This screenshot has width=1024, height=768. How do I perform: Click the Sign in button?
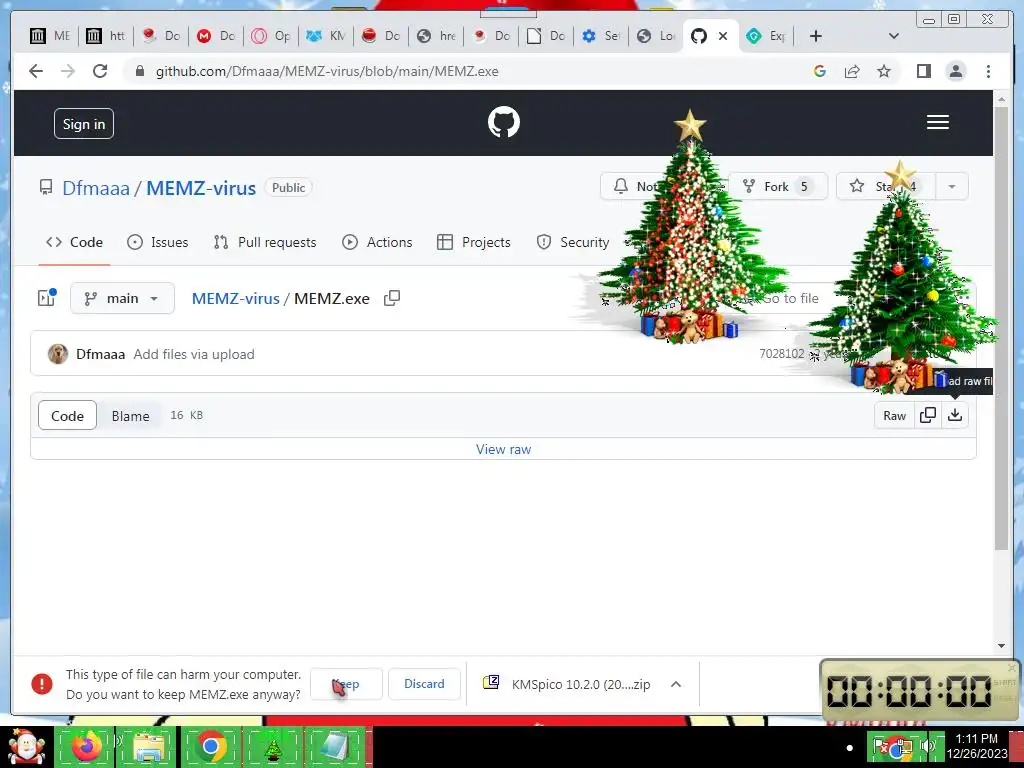coord(84,123)
